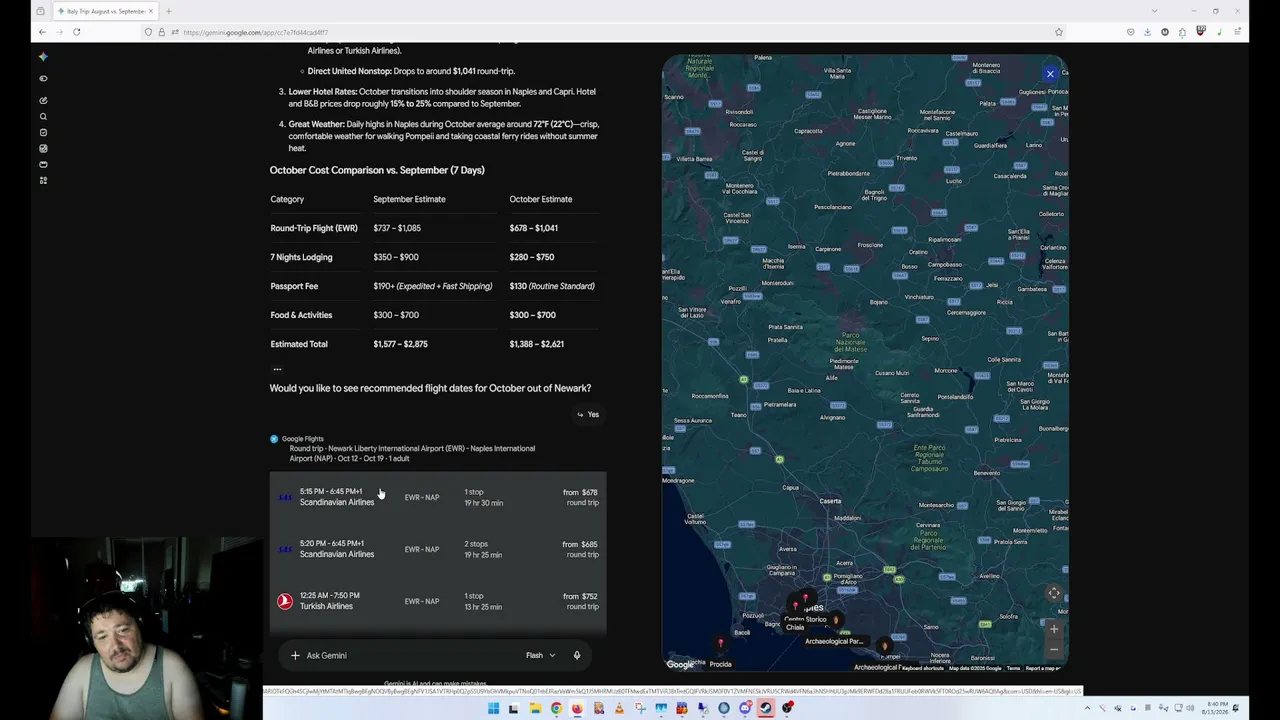Click the taskbar clock showing 8:40 PM
Image resolution: width=1280 pixels, height=720 pixels.
(x=1214, y=709)
